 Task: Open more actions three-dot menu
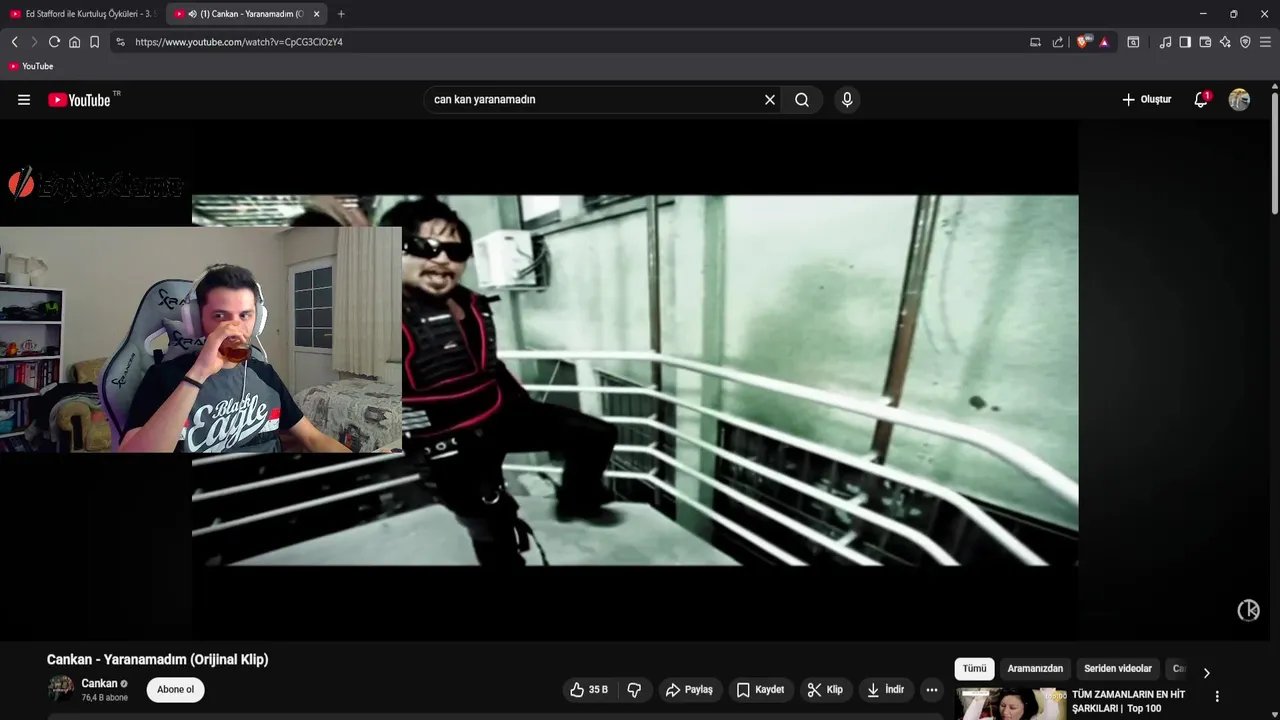[932, 689]
